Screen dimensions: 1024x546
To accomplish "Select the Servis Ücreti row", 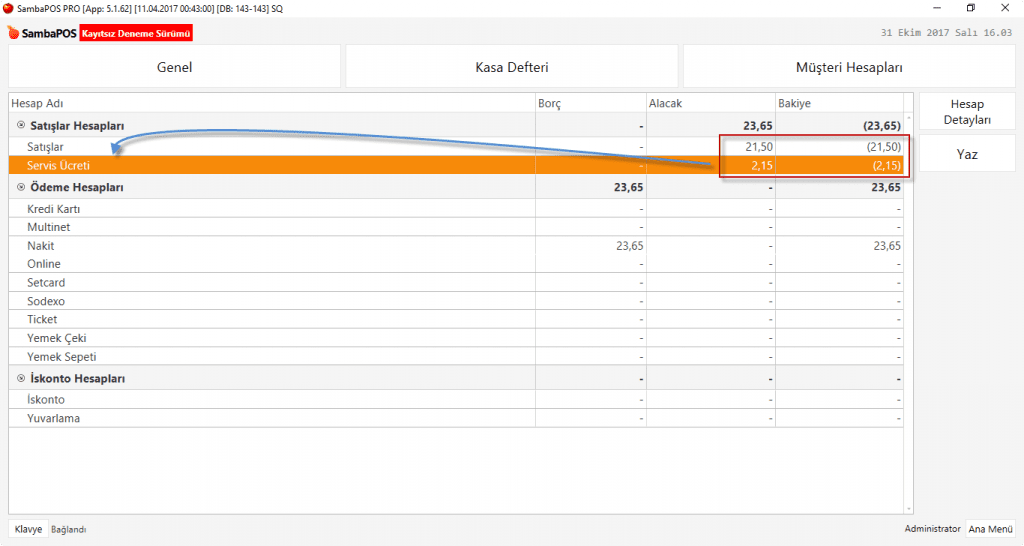I will (x=58, y=166).
